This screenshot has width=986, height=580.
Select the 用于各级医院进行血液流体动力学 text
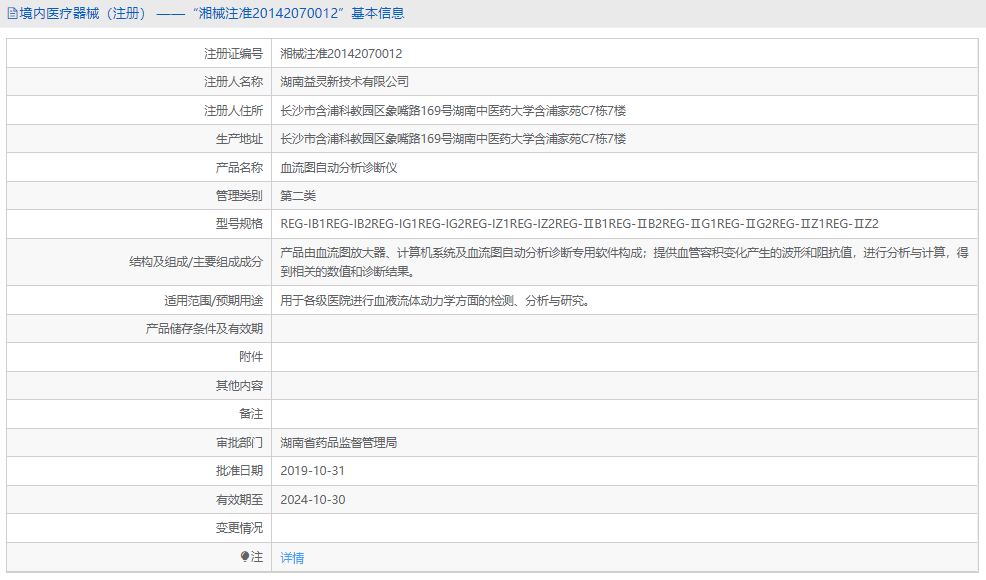pos(435,301)
